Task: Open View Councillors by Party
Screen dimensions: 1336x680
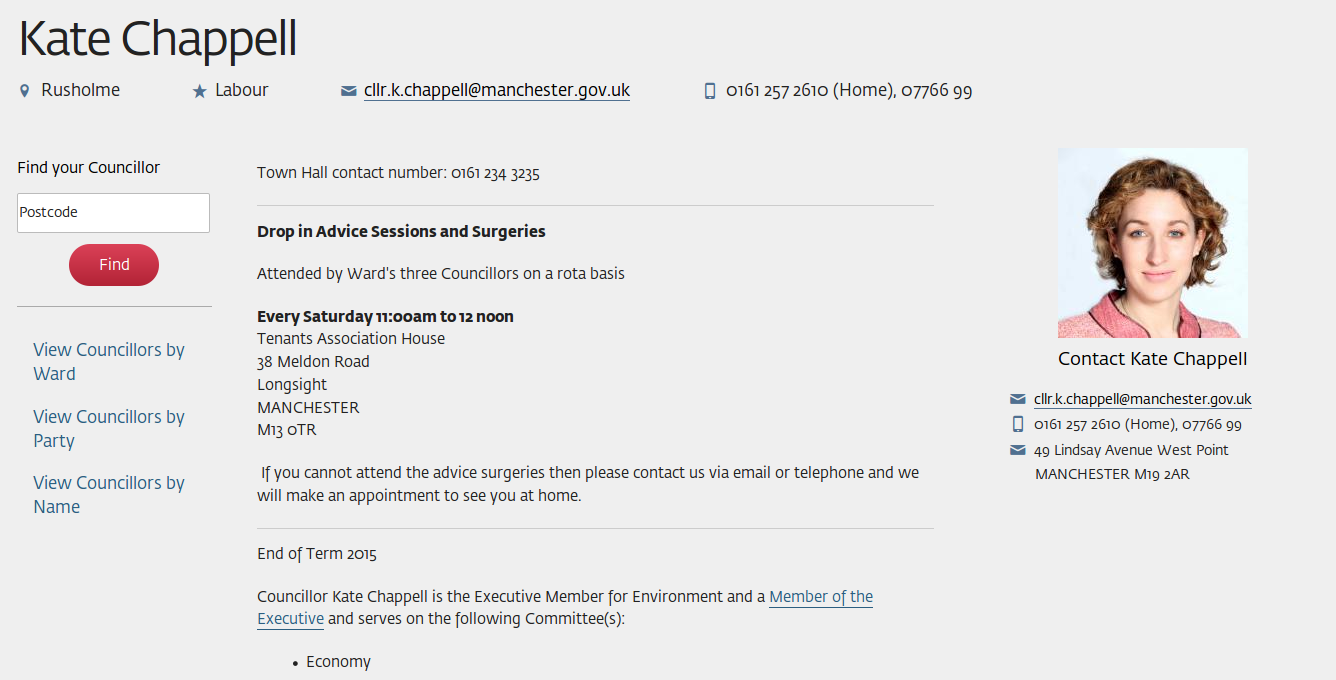Action: point(109,428)
